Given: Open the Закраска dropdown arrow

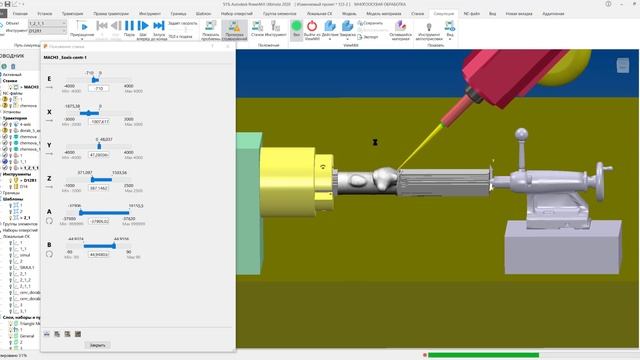Looking at the screenshot, I should 347,39.
